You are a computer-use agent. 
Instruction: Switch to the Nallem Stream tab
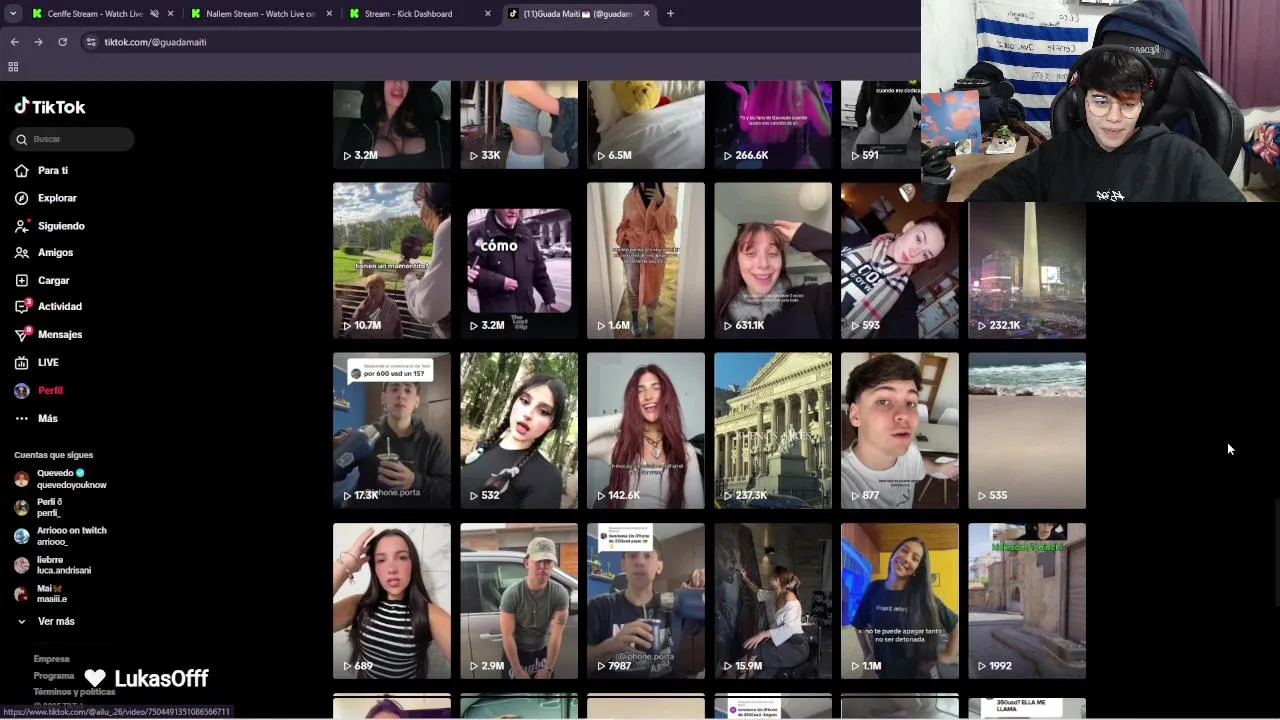(x=262, y=14)
